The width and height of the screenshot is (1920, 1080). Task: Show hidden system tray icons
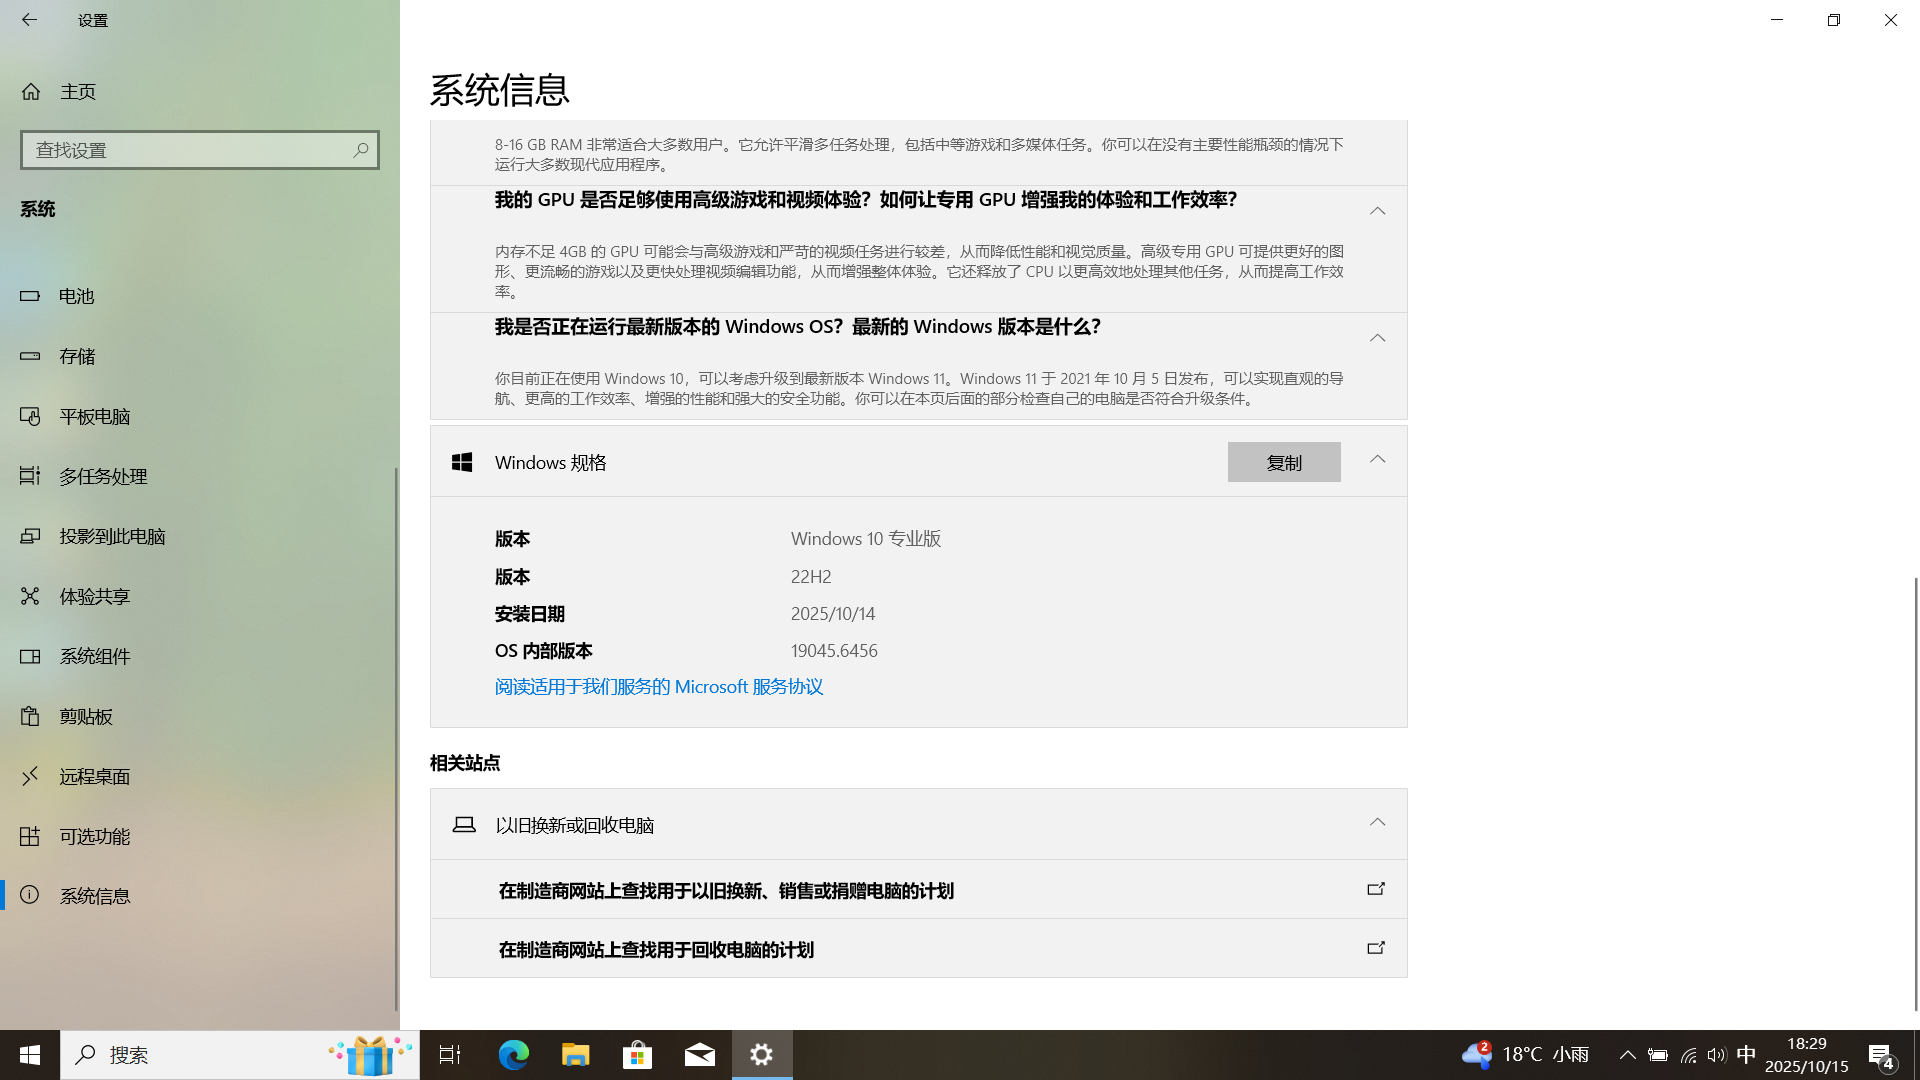click(1627, 1055)
